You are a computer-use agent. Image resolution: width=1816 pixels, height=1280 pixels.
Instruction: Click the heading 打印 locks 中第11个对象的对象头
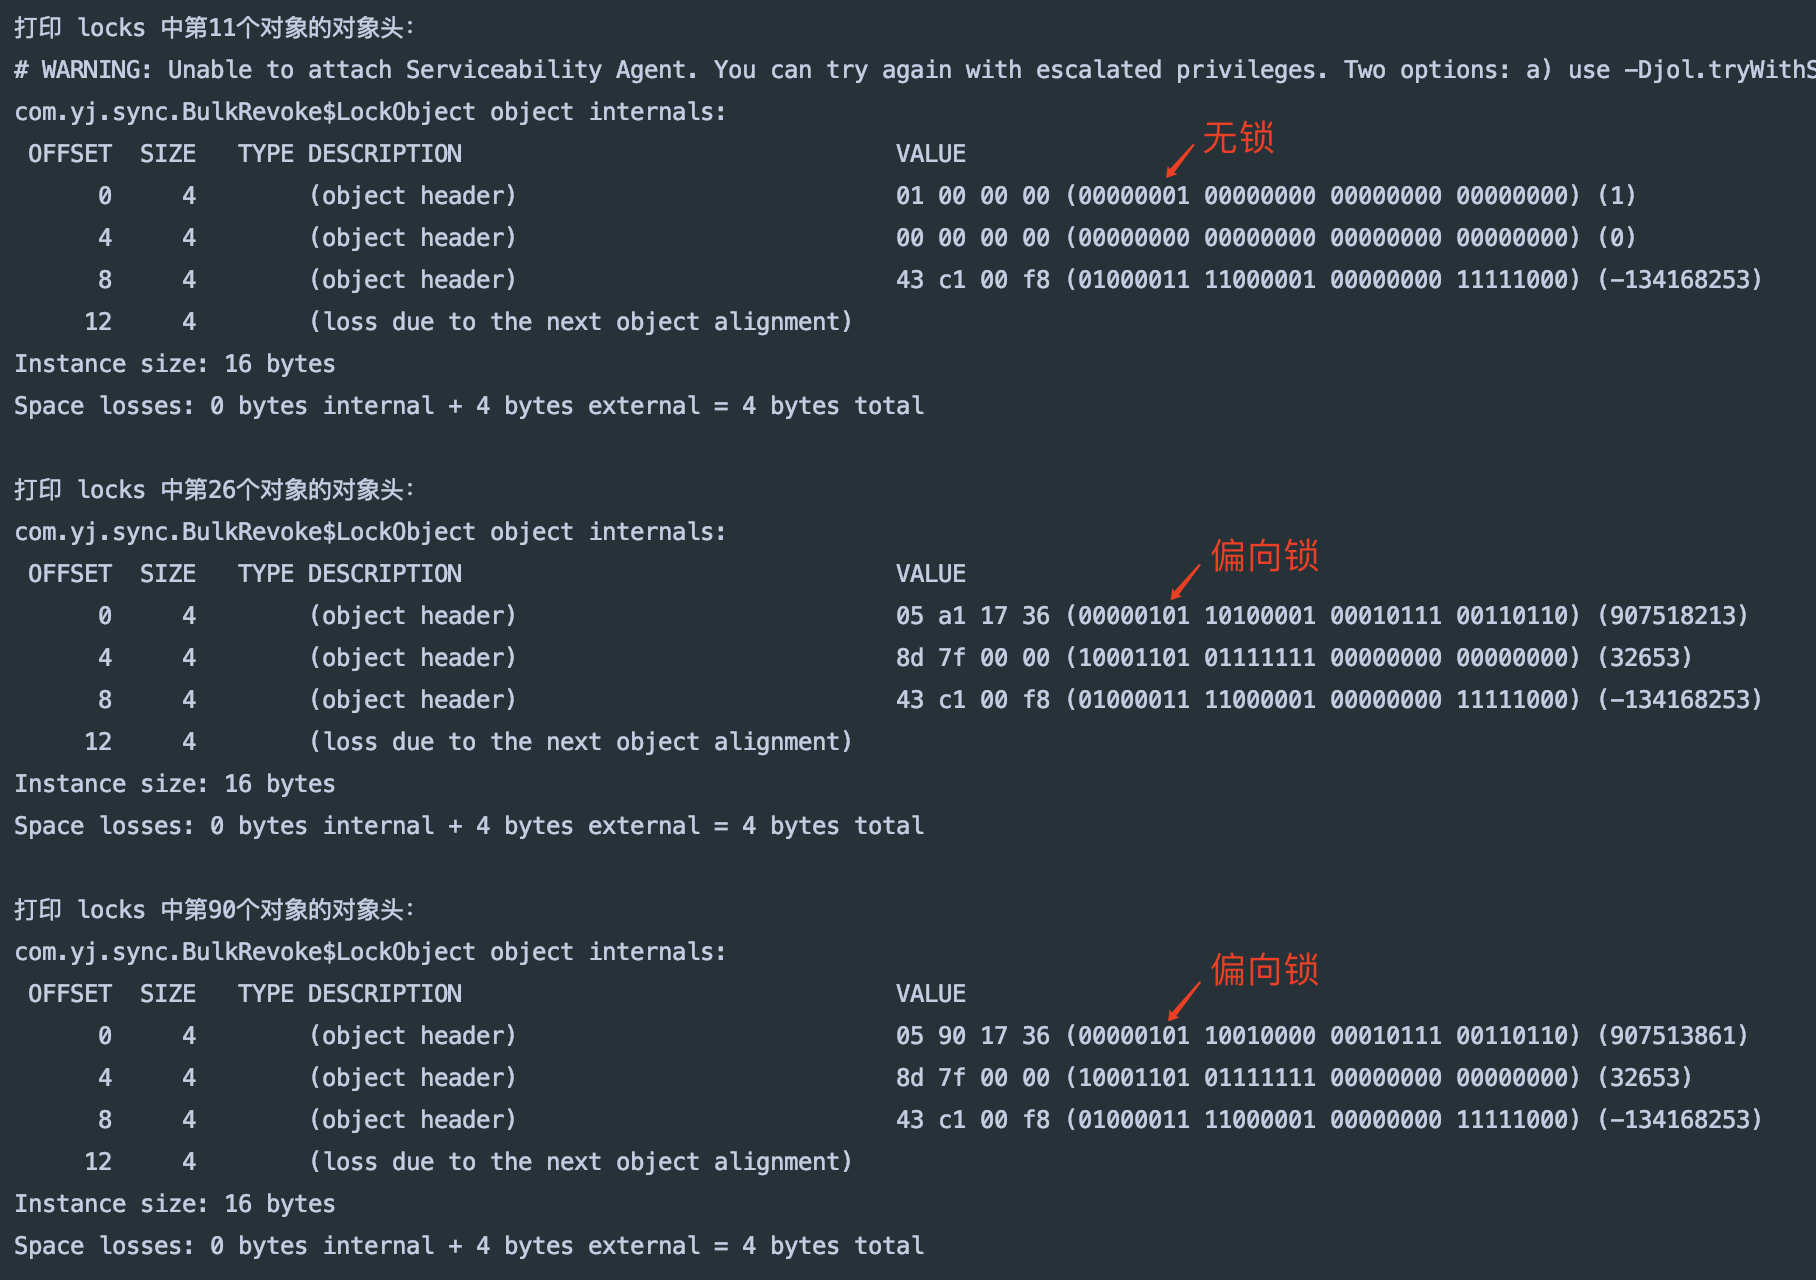click(x=214, y=28)
